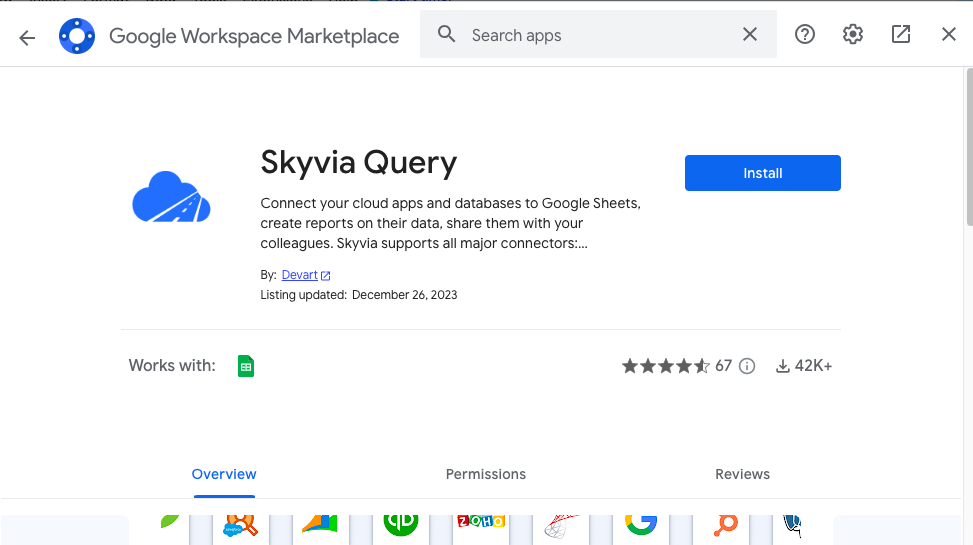
Task: Click the 42K+ downloads count
Action: [x=813, y=366]
